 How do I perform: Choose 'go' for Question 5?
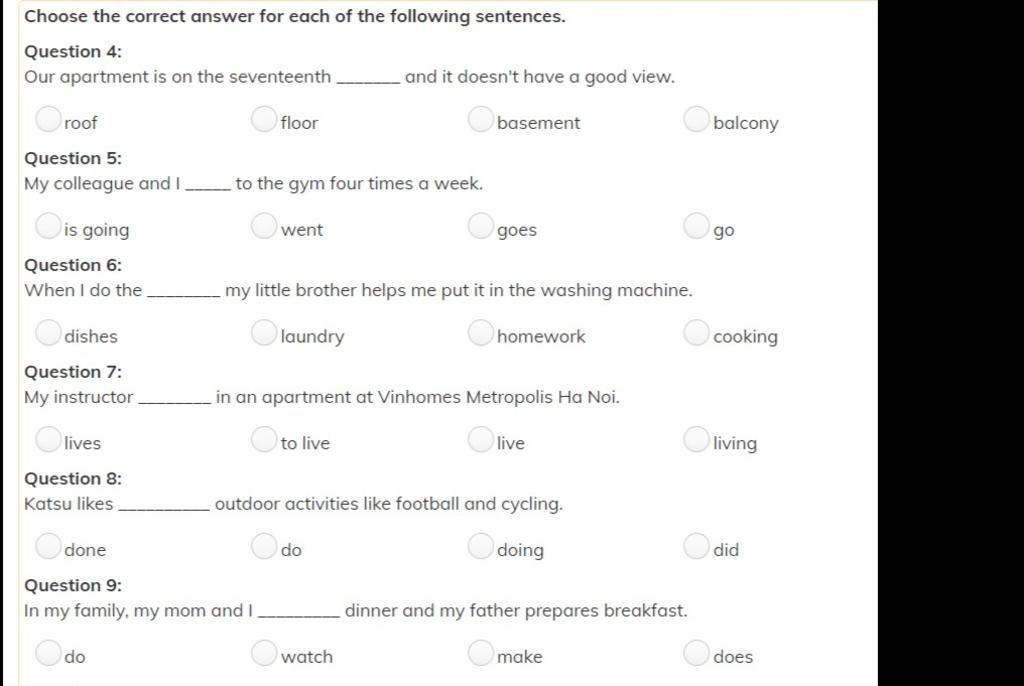click(696, 225)
